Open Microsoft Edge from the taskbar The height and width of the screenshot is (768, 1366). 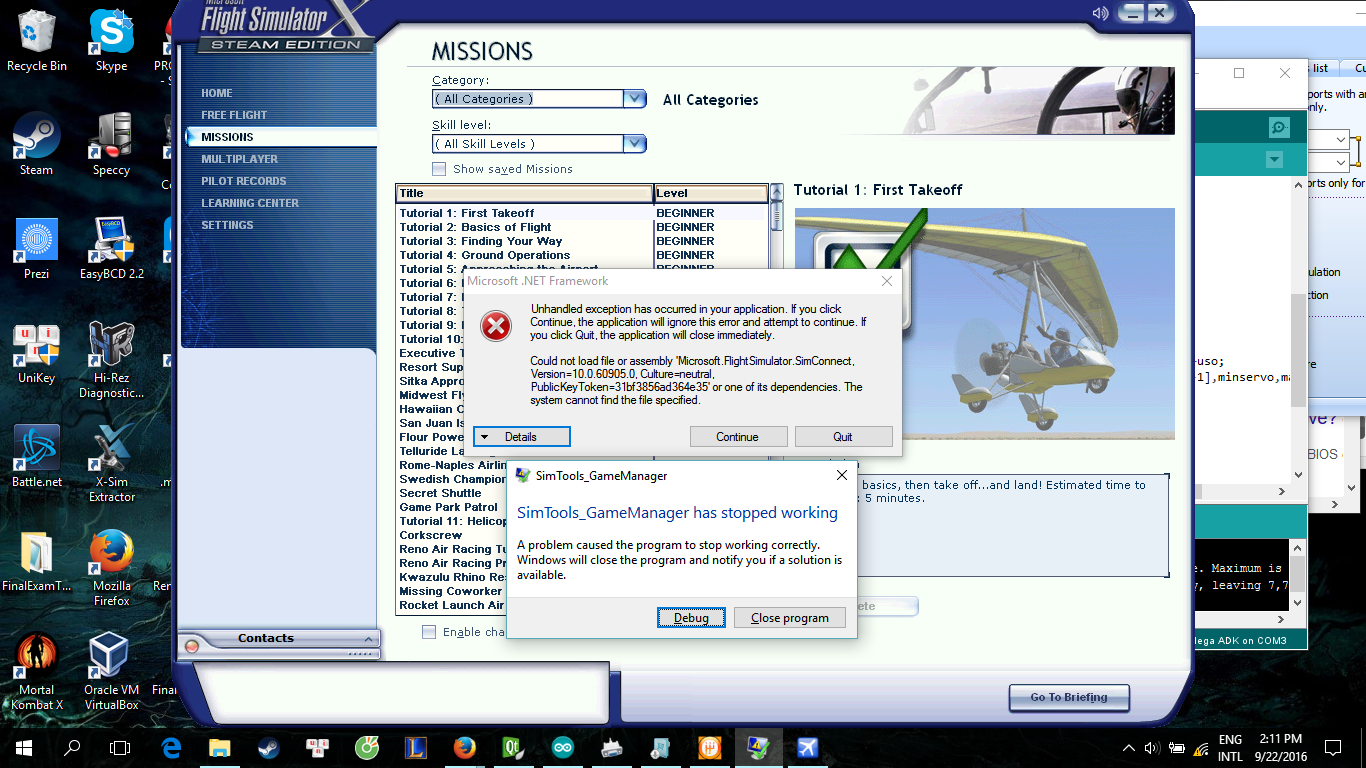coord(170,748)
